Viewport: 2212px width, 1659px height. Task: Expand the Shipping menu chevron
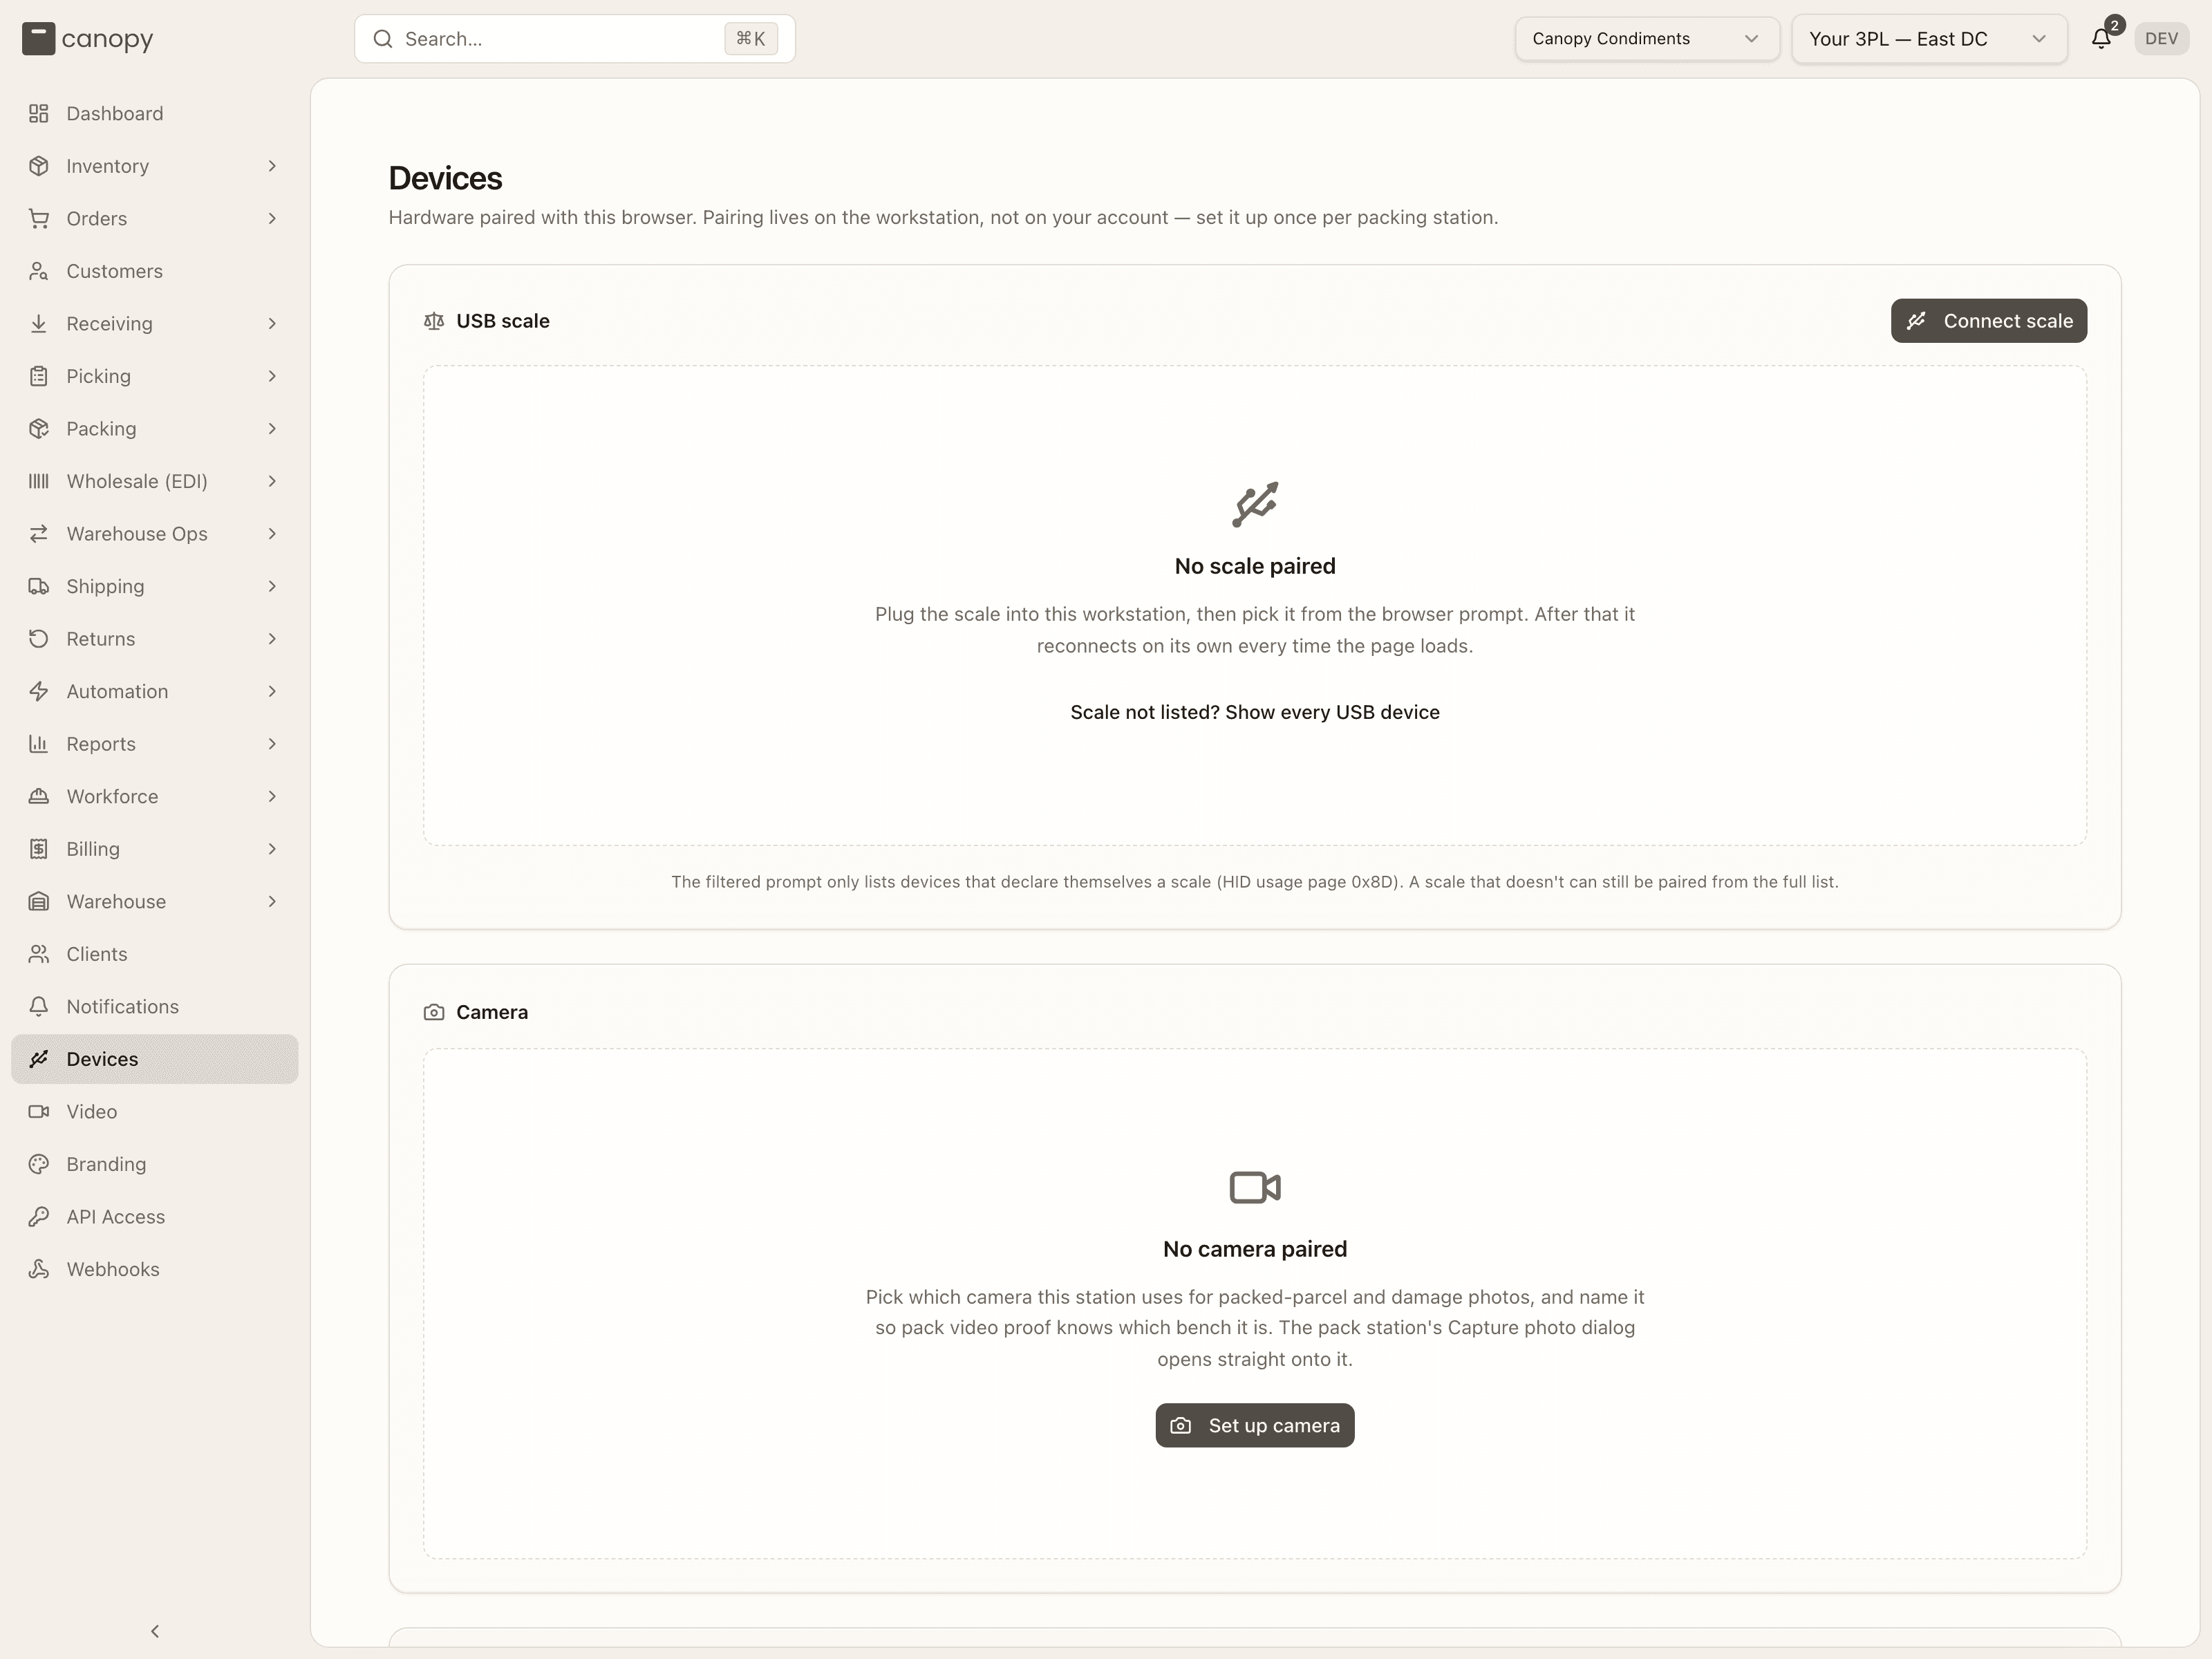point(272,586)
